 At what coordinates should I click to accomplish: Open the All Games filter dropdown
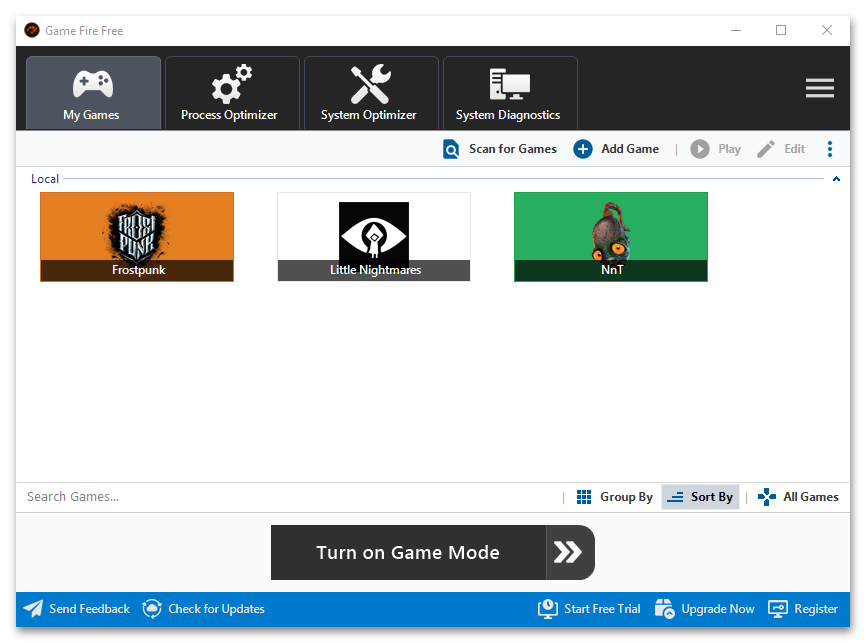(798, 497)
